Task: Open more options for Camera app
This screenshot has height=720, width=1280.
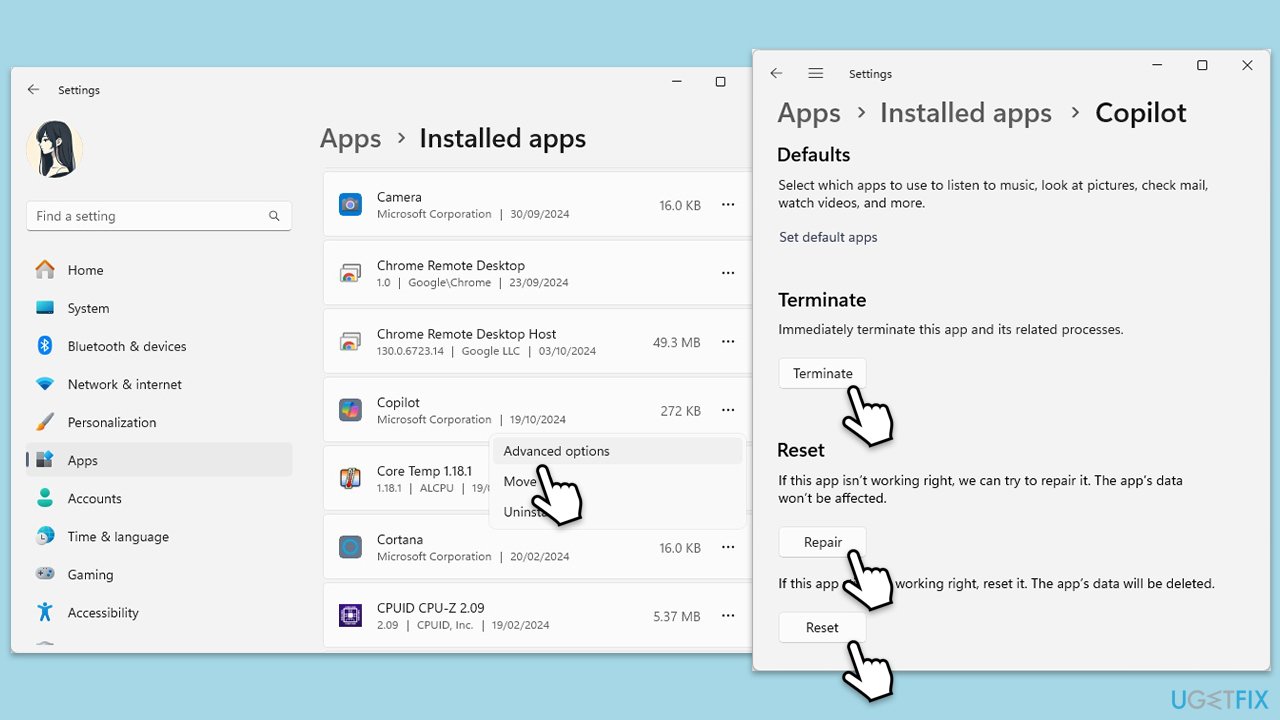Action: [728, 205]
